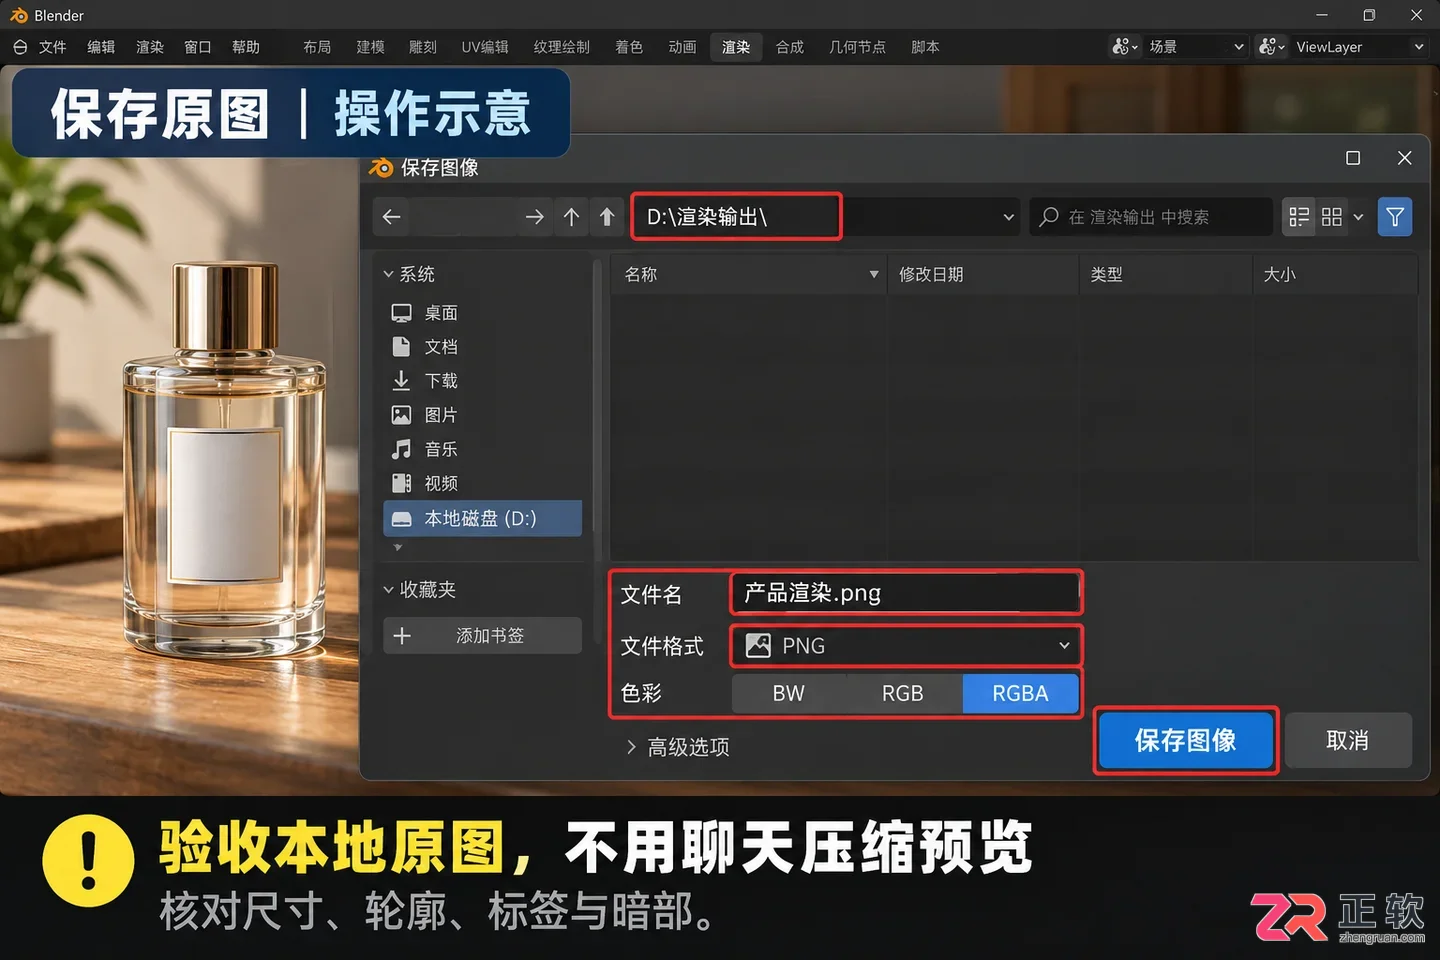Click the scene browse icon
The width and height of the screenshot is (1440, 960).
(x=1125, y=47)
